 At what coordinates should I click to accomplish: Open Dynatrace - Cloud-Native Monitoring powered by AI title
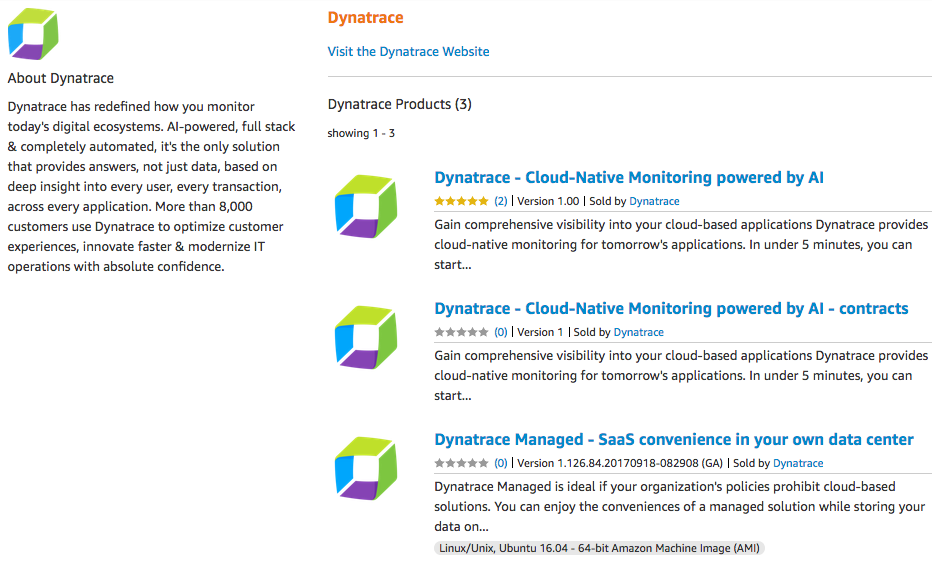(x=629, y=178)
